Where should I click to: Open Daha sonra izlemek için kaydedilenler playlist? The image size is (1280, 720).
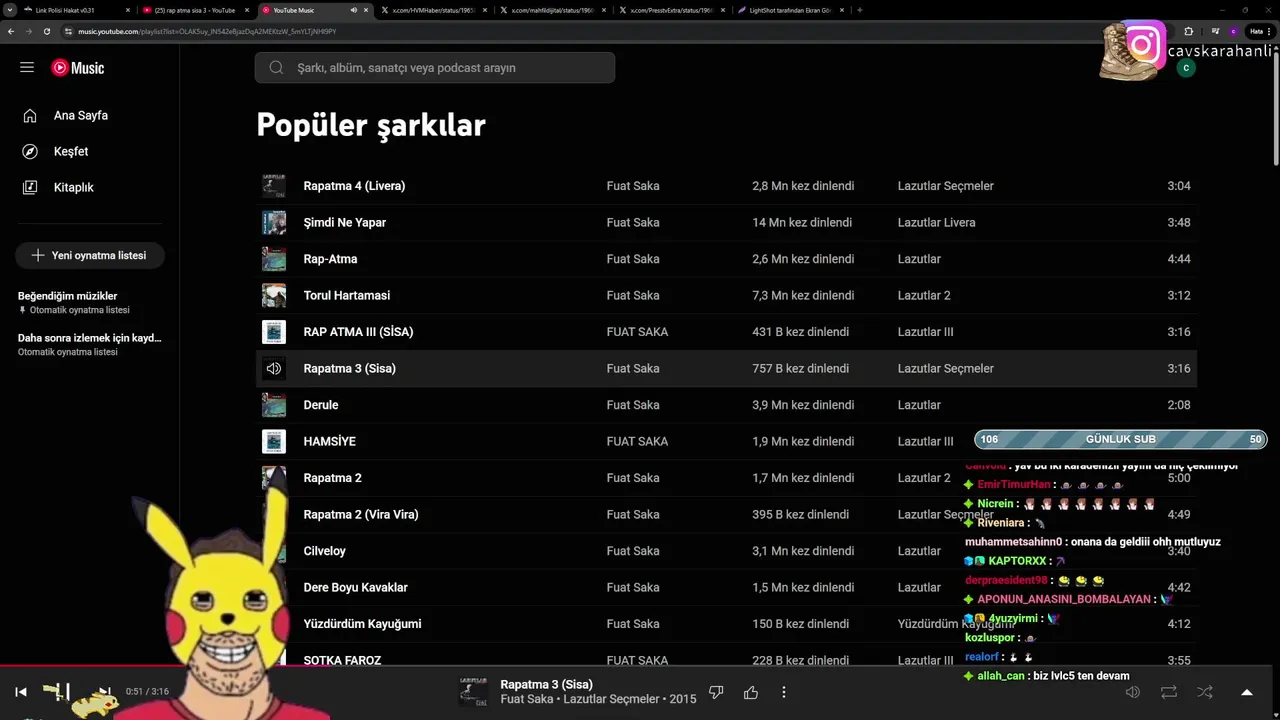click(x=89, y=338)
